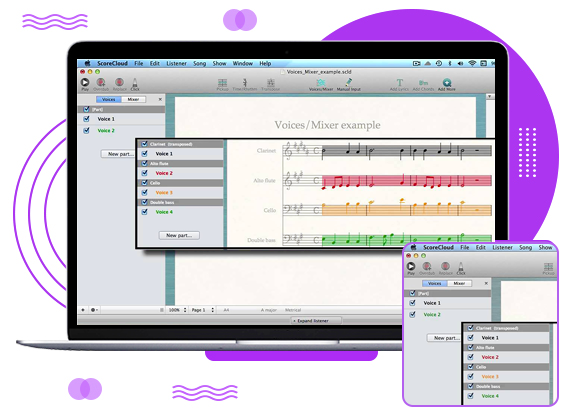Image resolution: width=570 pixels, height=415 pixels.
Task: Open the Help menu
Action: (x=265, y=63)
